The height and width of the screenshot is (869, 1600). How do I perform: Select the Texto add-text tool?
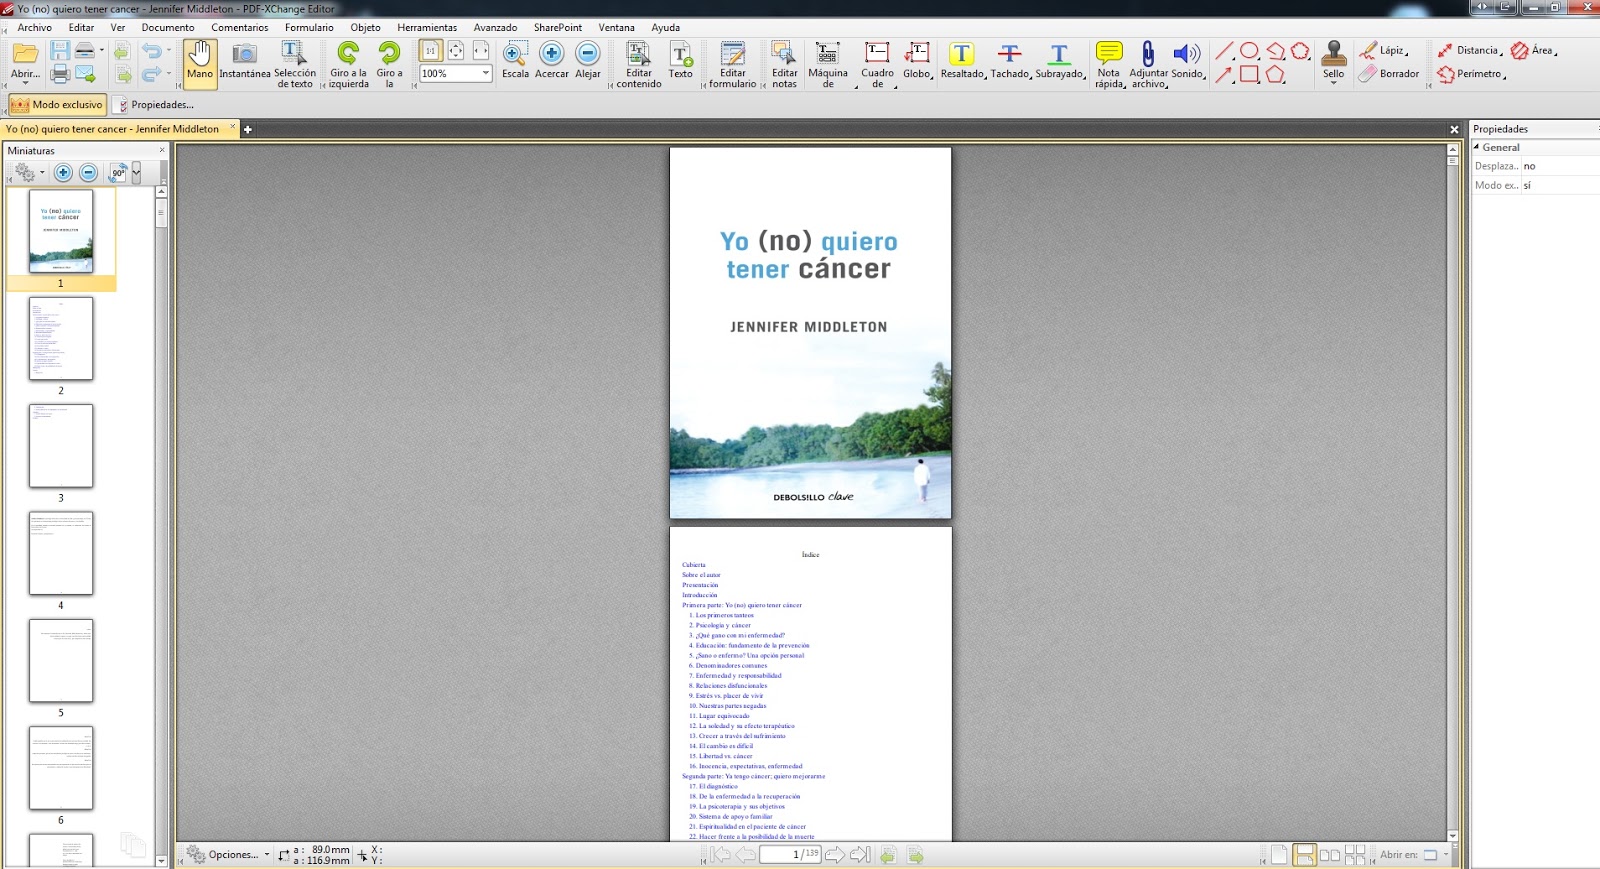click(x=681, y=60)
